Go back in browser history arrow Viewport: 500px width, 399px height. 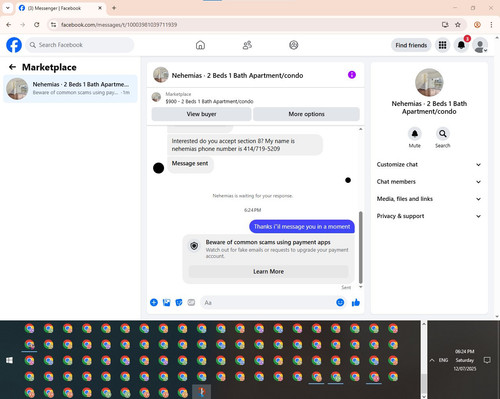(9, 25)
